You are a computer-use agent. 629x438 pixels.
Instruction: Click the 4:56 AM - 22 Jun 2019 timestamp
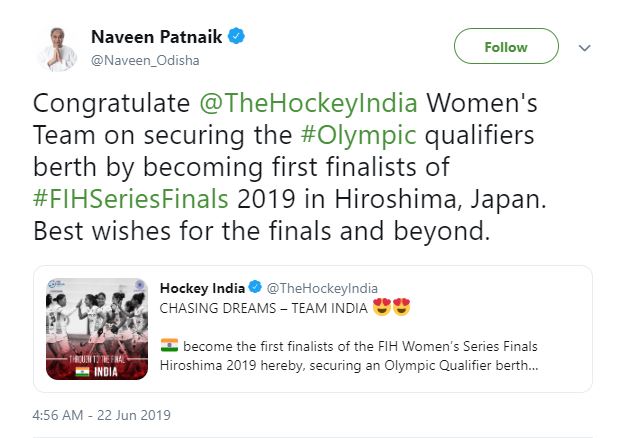point(101,415)
